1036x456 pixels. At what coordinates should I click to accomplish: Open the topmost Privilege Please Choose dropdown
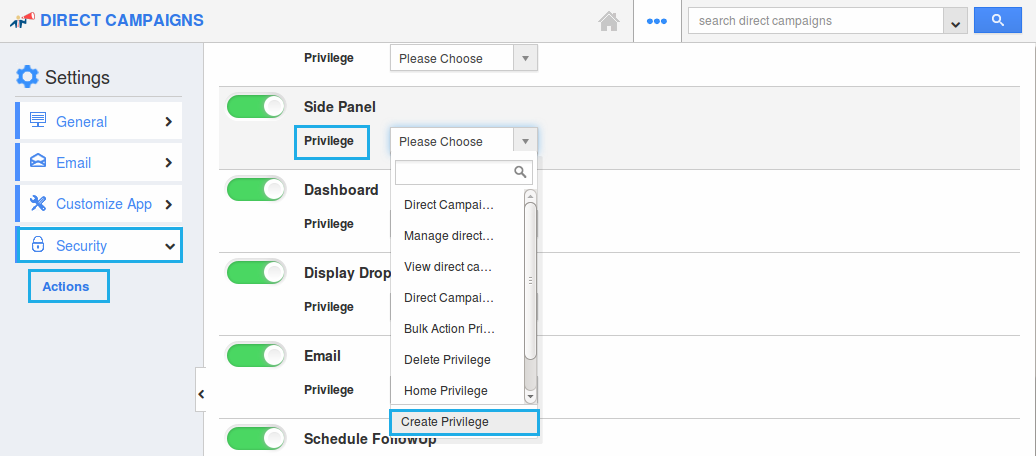464,58
